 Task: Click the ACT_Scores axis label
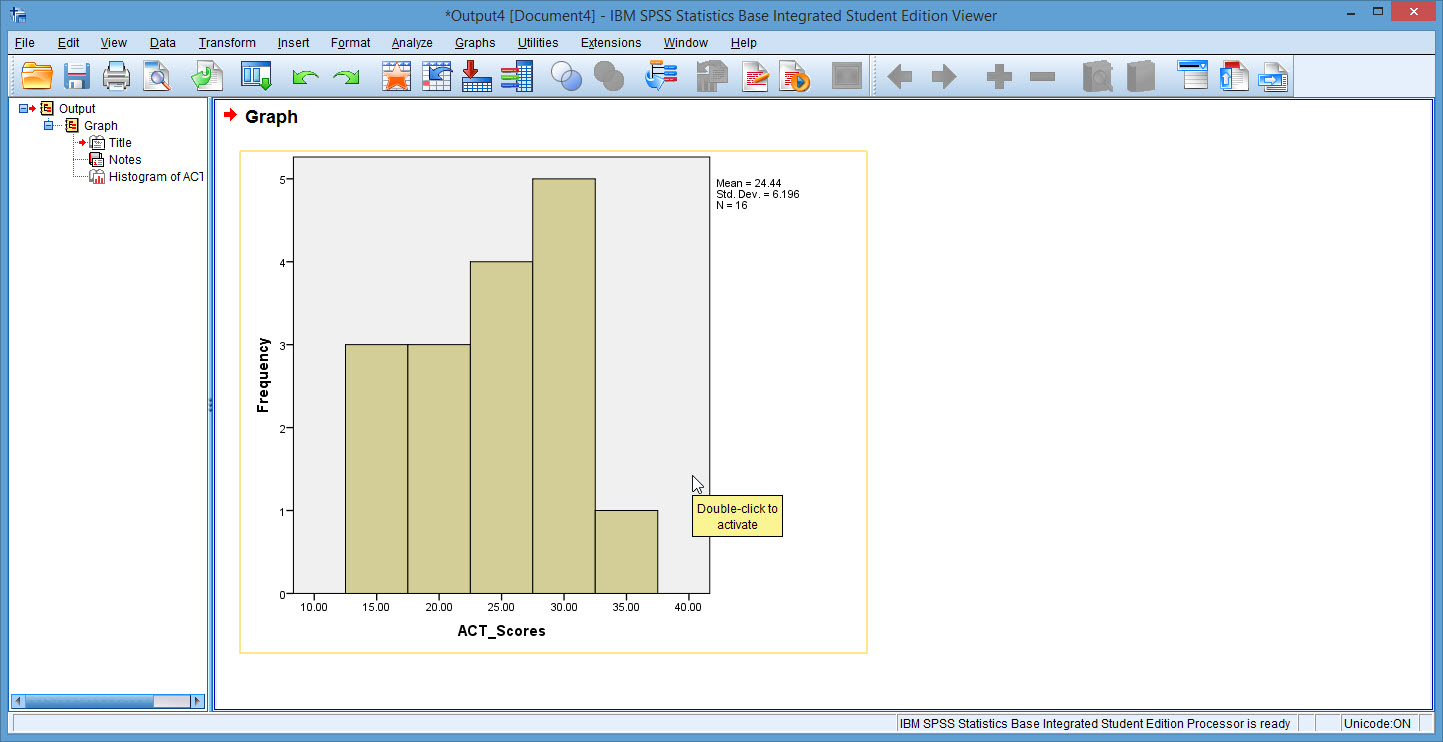pyautogui.click(x=501, y=631)
